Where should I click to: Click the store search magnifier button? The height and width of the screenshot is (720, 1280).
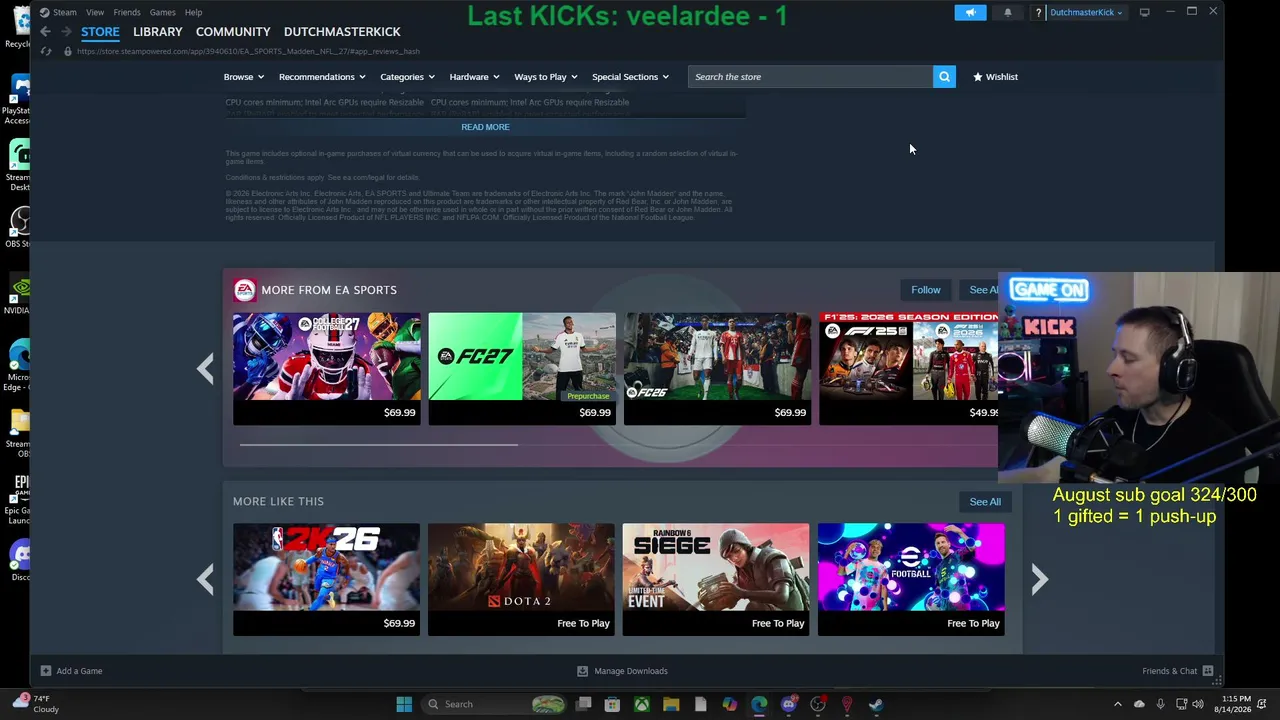(944, 77)
